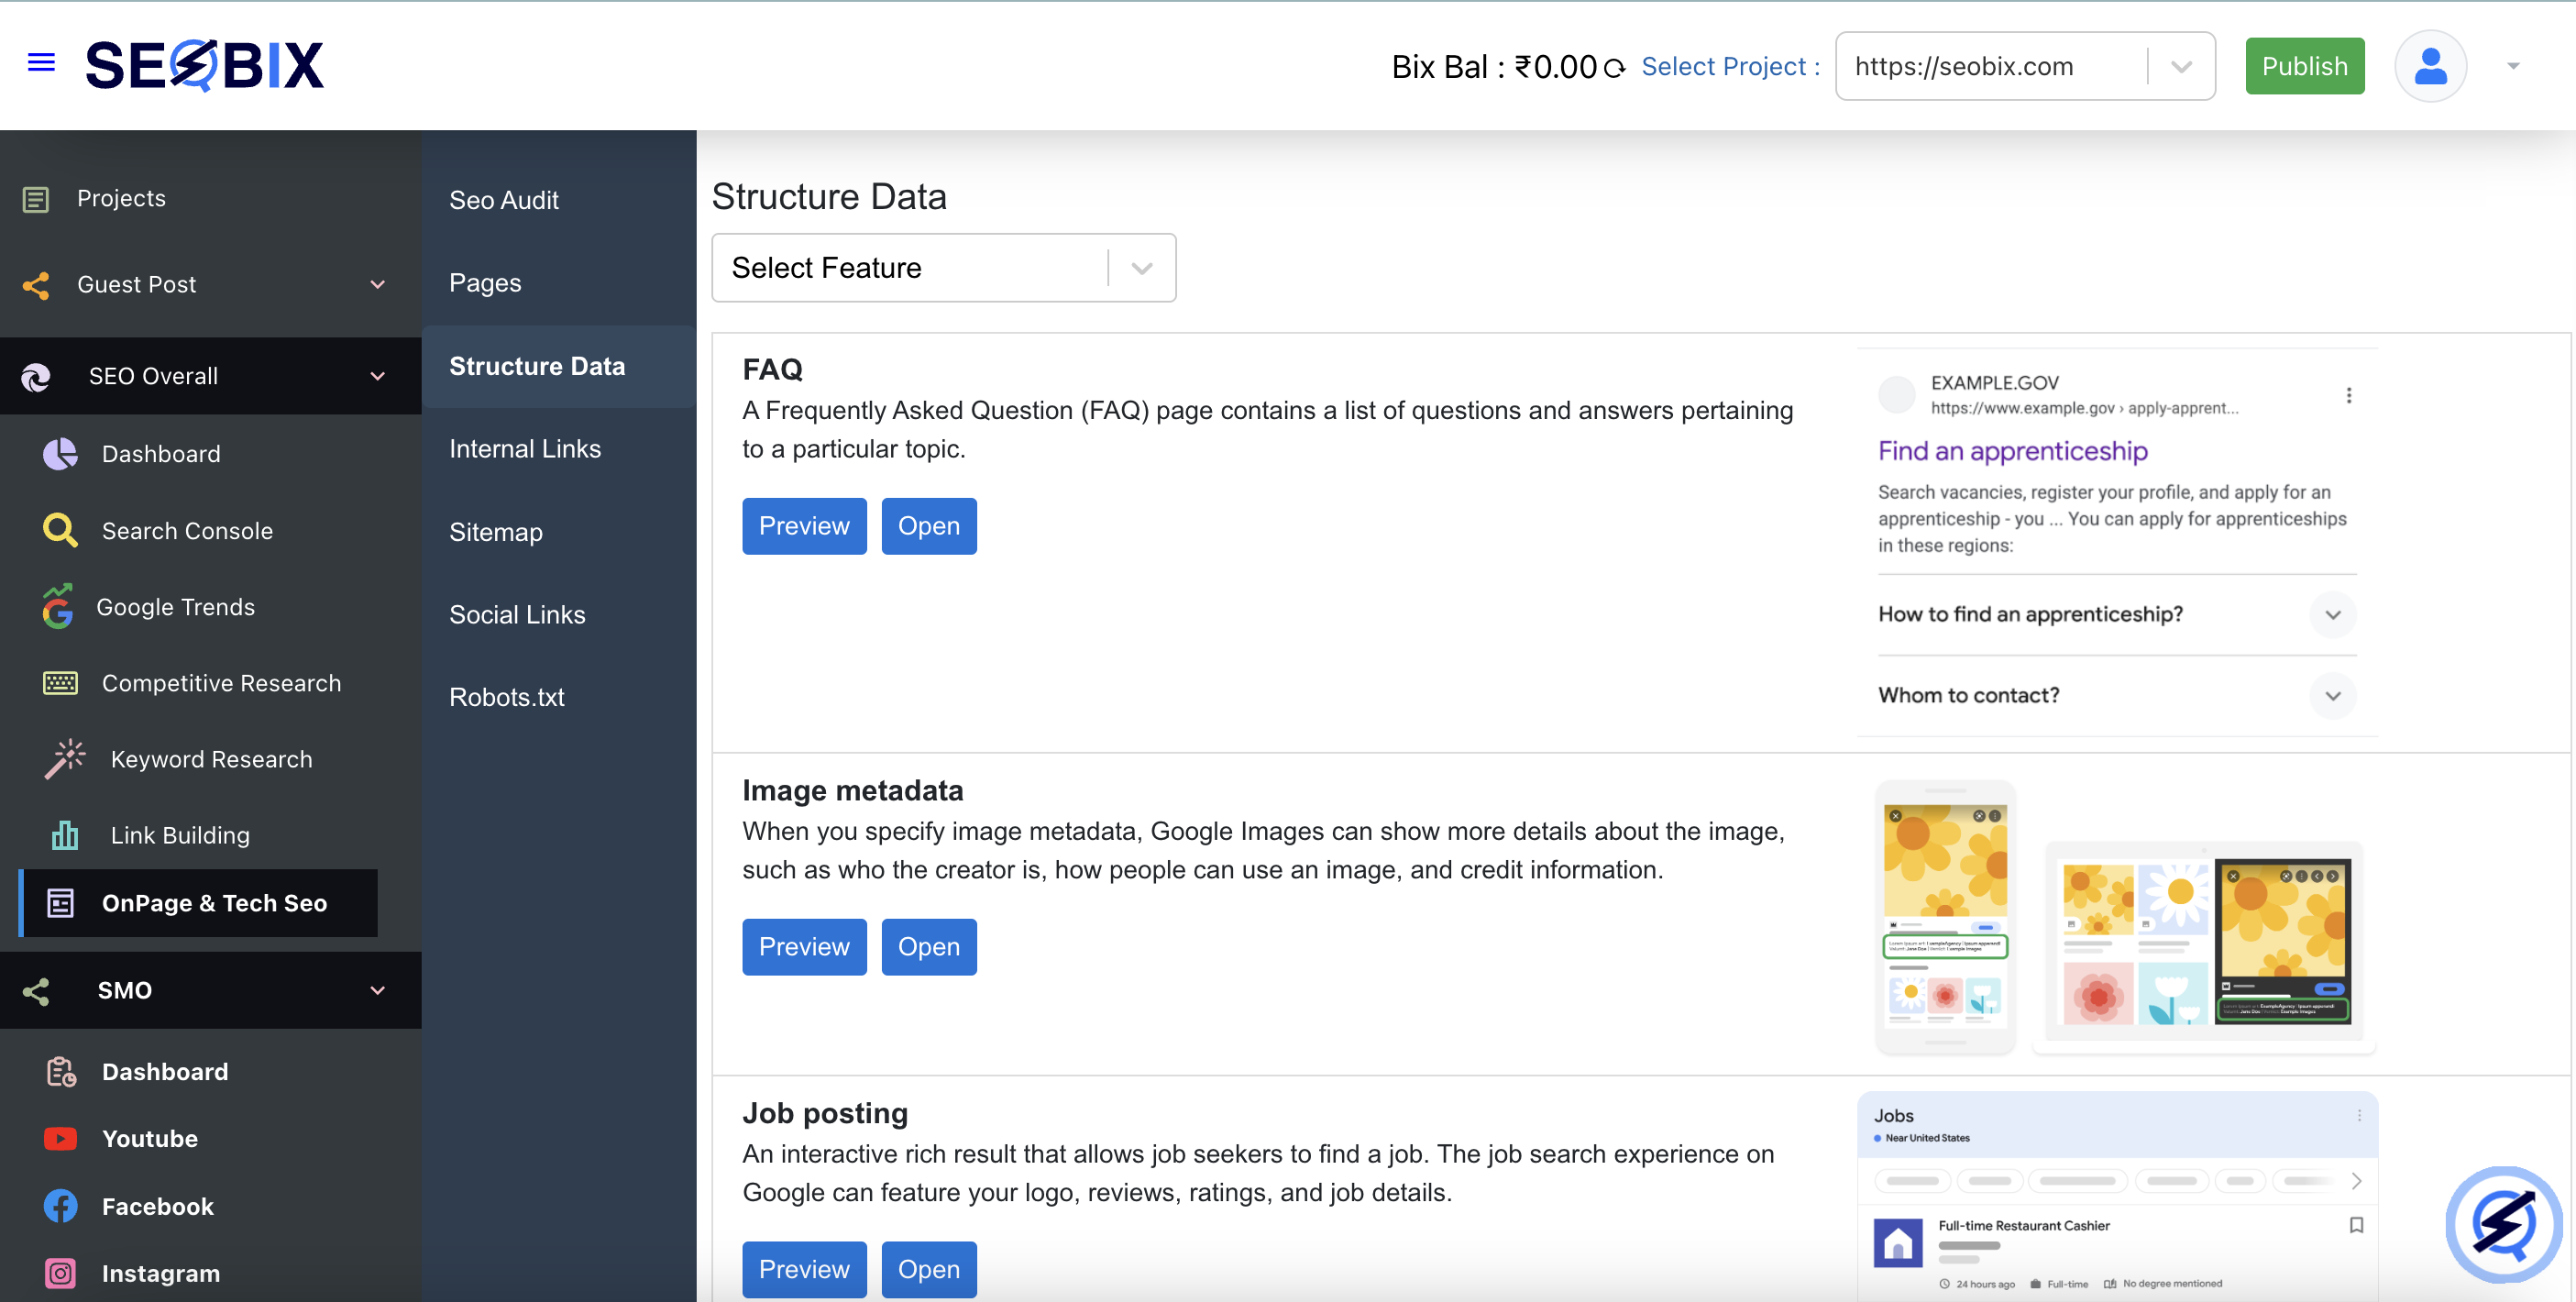Click the SEOBIX logo
The width and height of the screenshot is (2576, 1302).
tap(205, 65)
